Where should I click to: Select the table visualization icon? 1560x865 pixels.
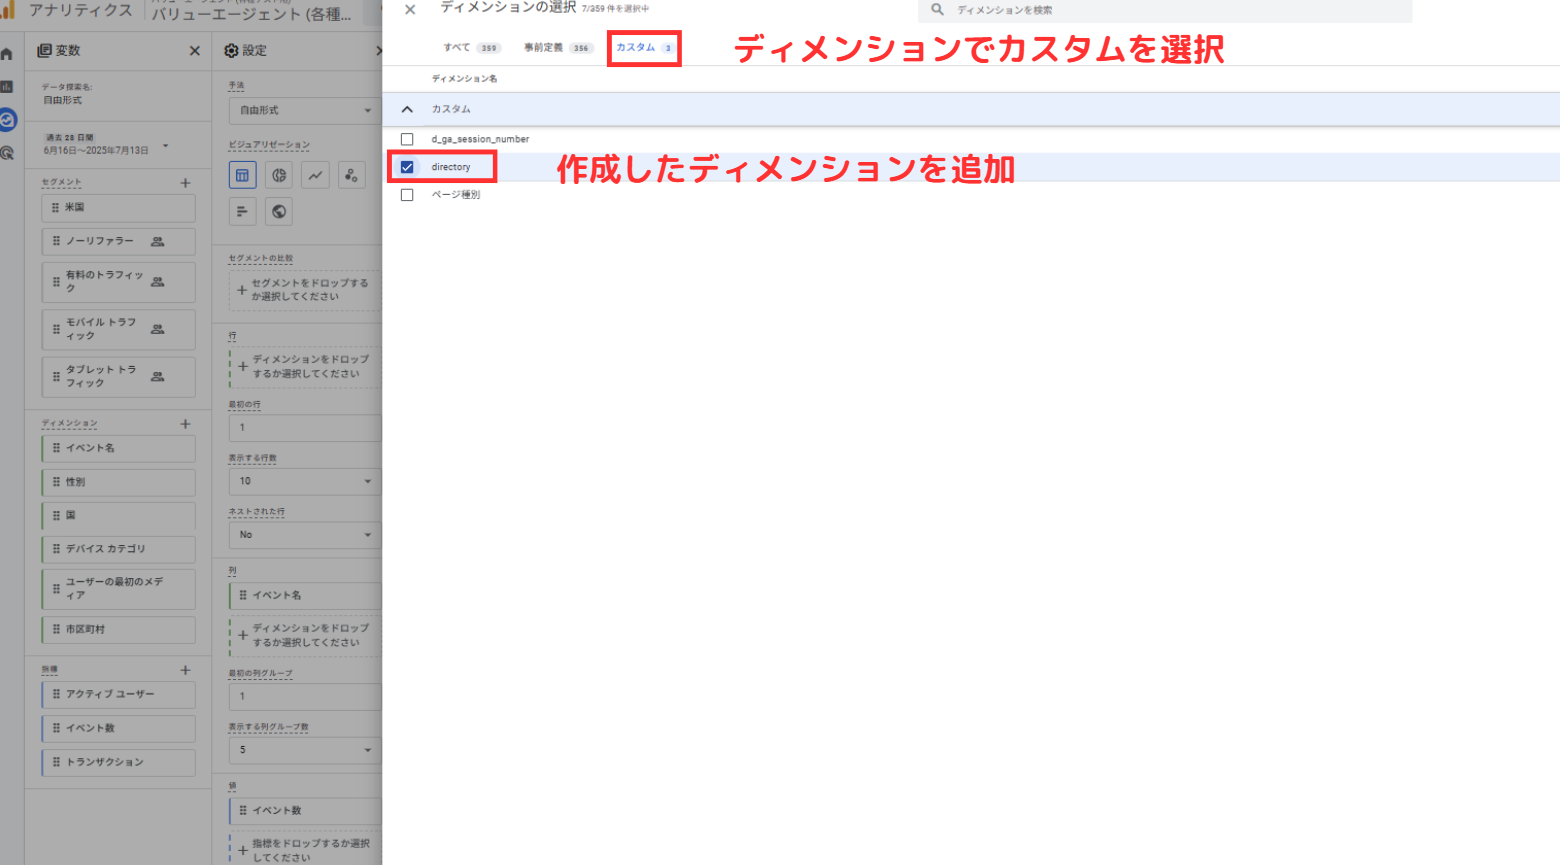coord(242,176)
